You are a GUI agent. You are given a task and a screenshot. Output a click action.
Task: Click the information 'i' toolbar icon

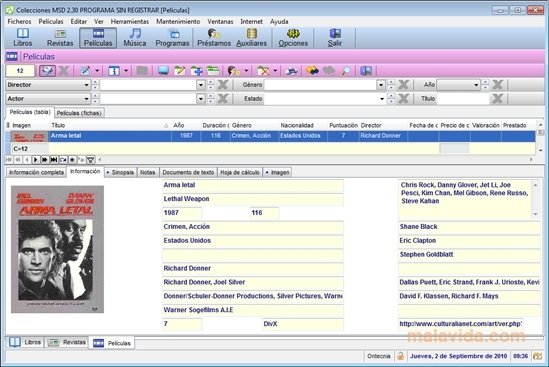pyautogui.click(x=113, y=71)
